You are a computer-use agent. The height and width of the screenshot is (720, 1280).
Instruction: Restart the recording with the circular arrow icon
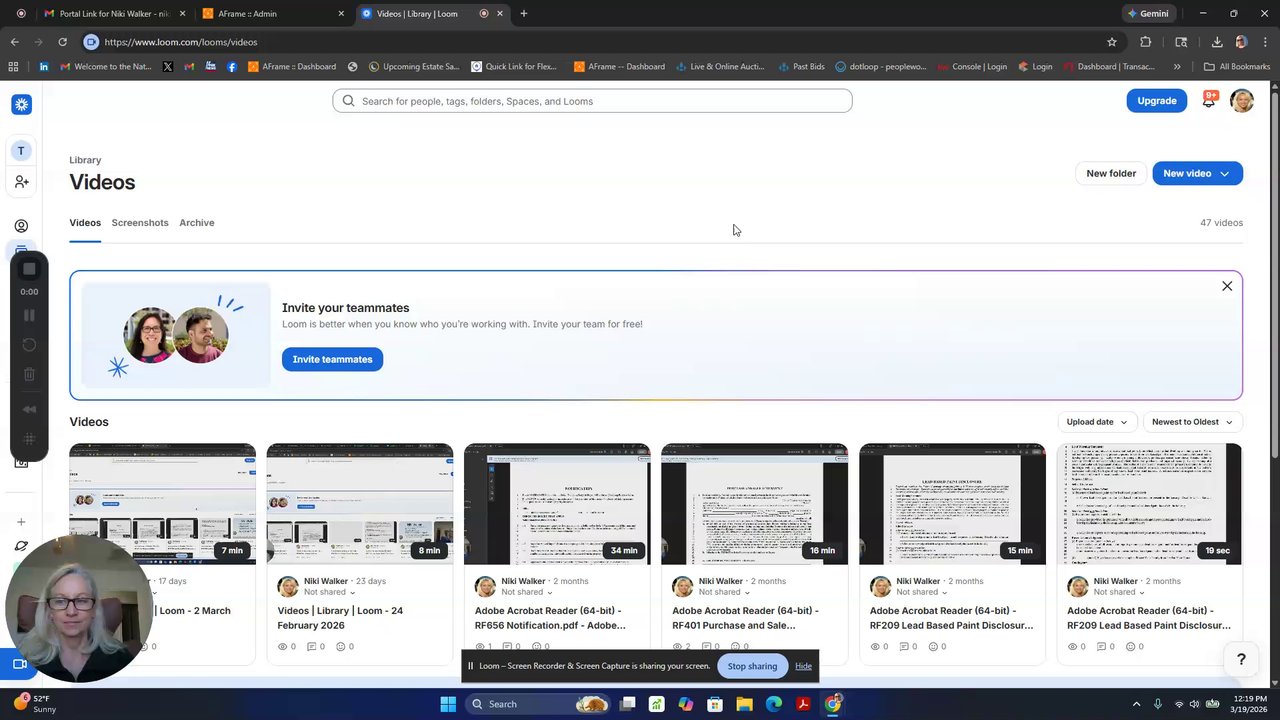point(29,345)
